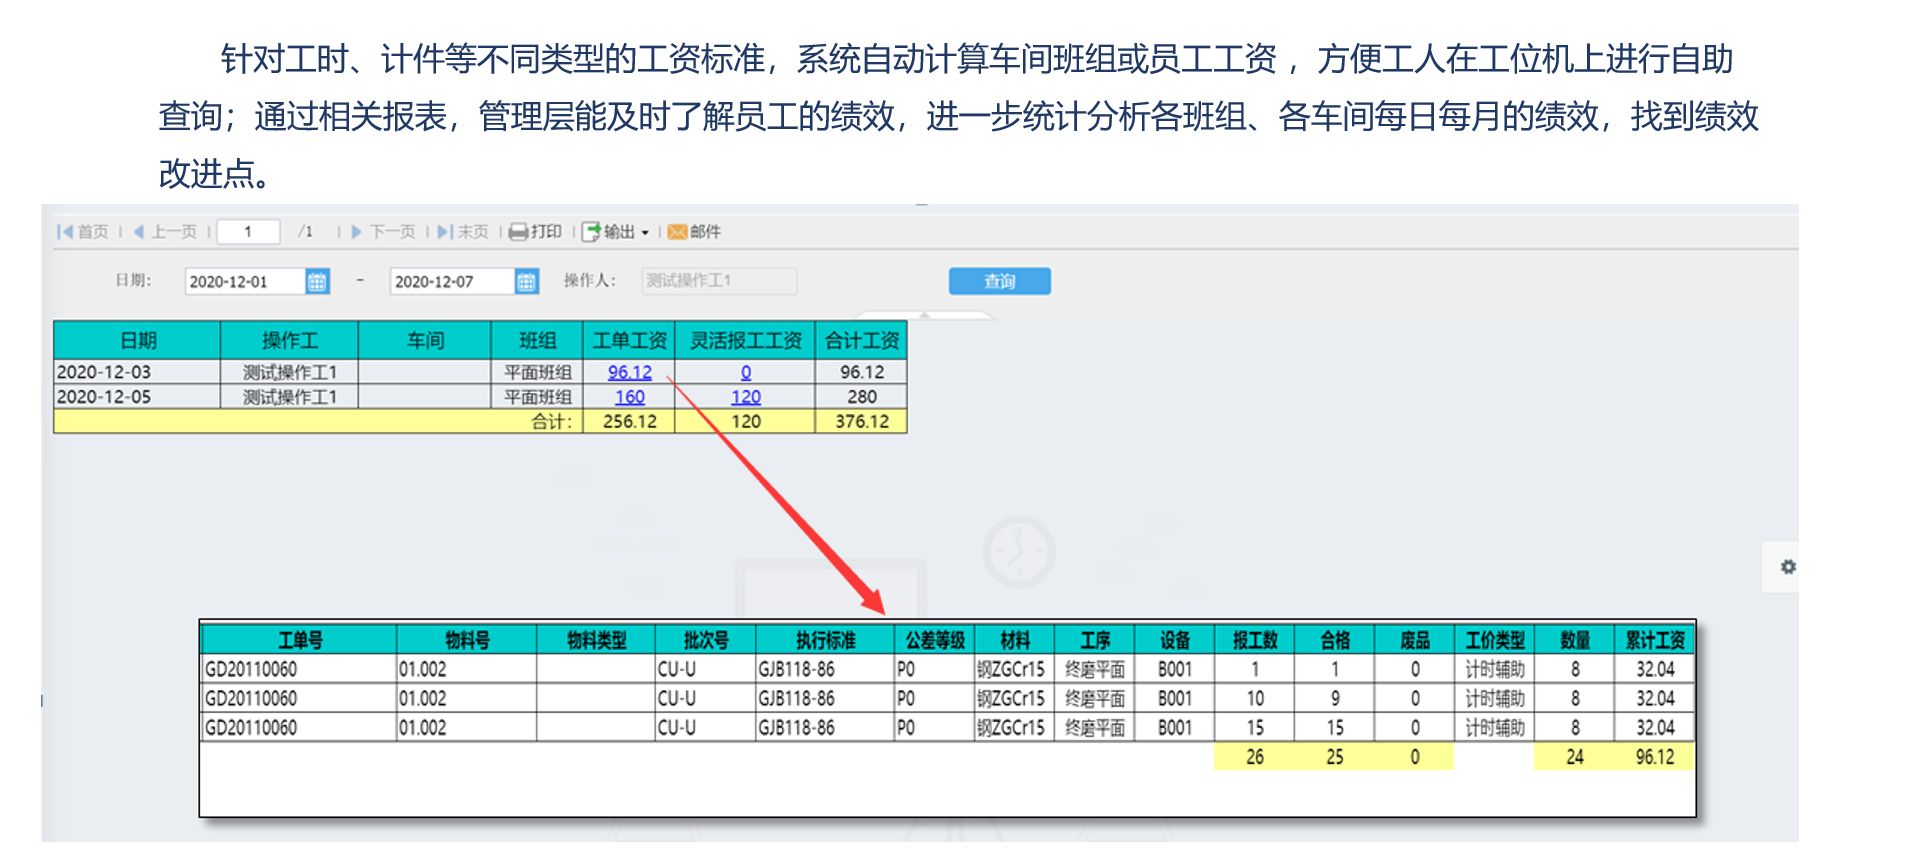Go to first page (首页)
The height and width of the screenshot is (867, 1920).
tap(83, 232)
